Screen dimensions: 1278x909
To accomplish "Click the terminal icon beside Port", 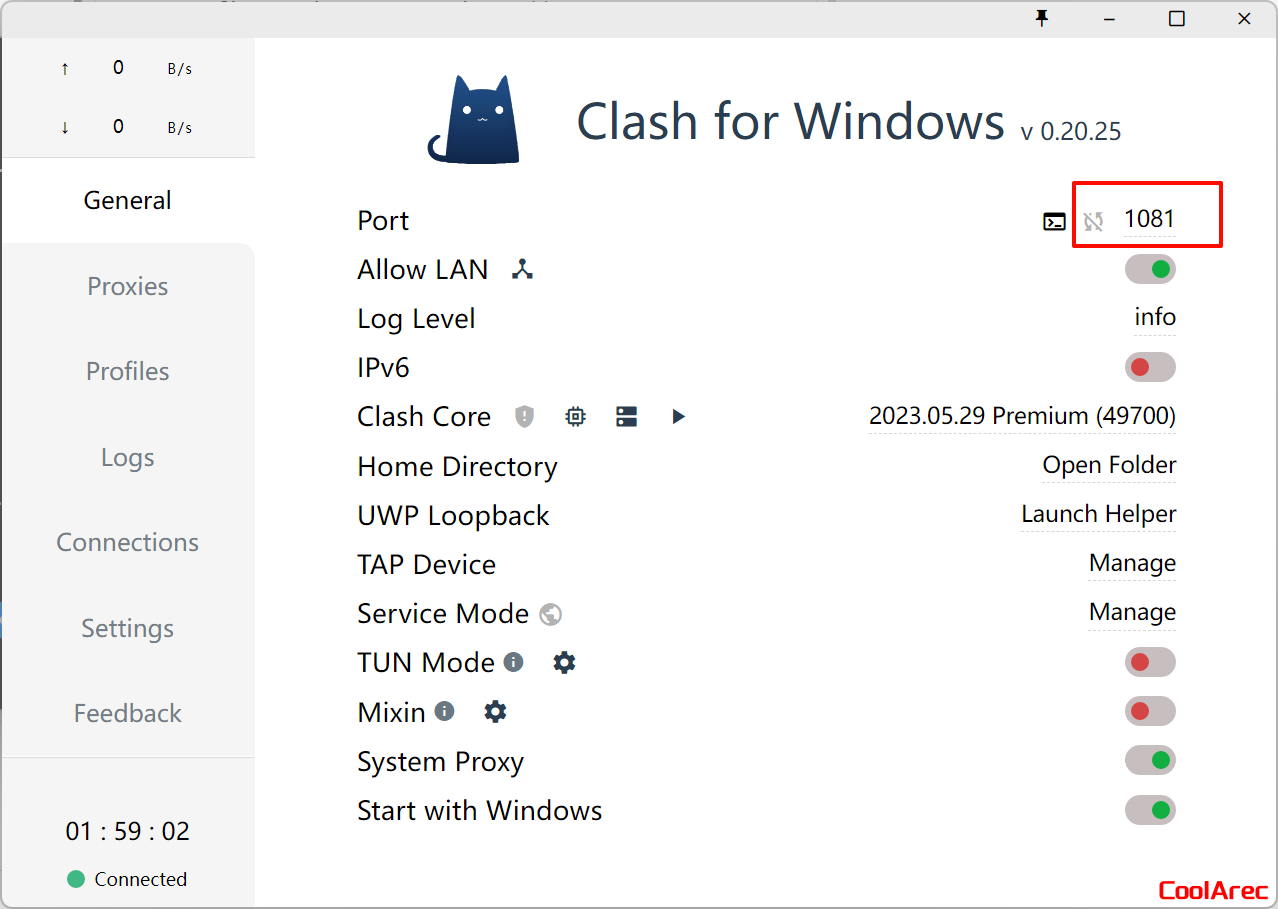I will coord(1054,222).
